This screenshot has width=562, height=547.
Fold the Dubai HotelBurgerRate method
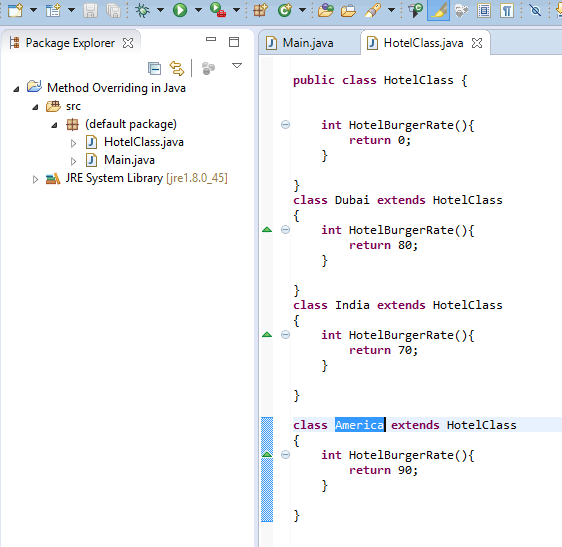(285, 230)
